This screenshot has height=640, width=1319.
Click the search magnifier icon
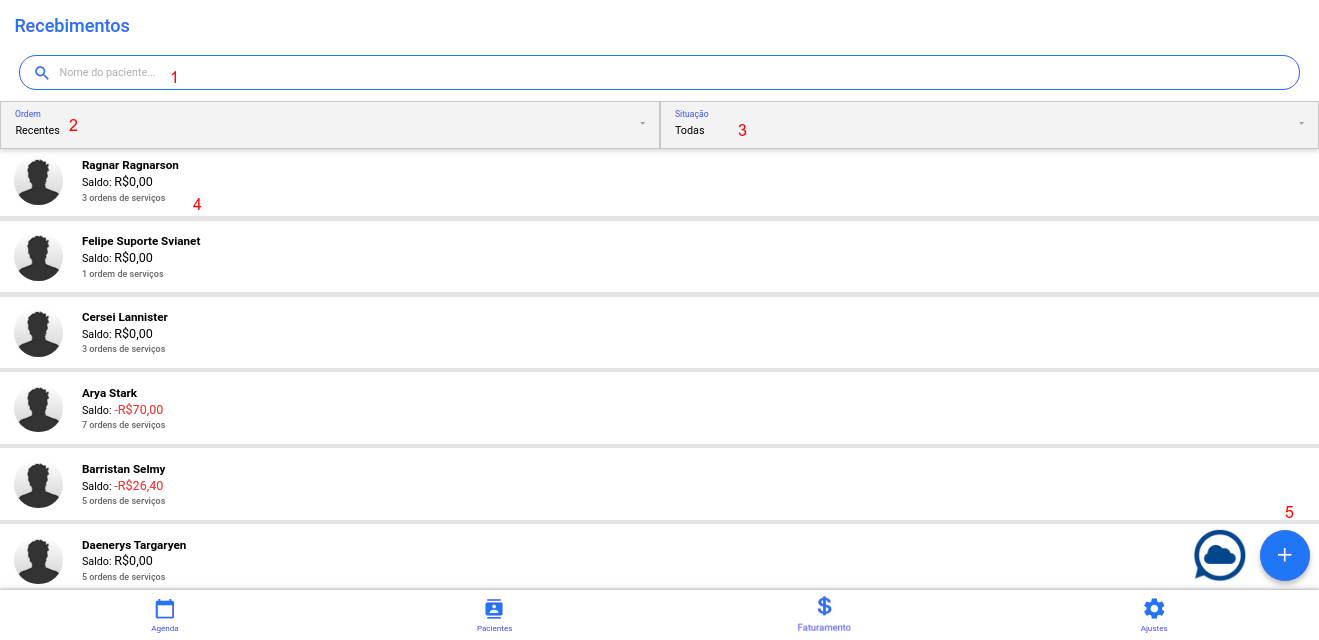coord(42,73)
